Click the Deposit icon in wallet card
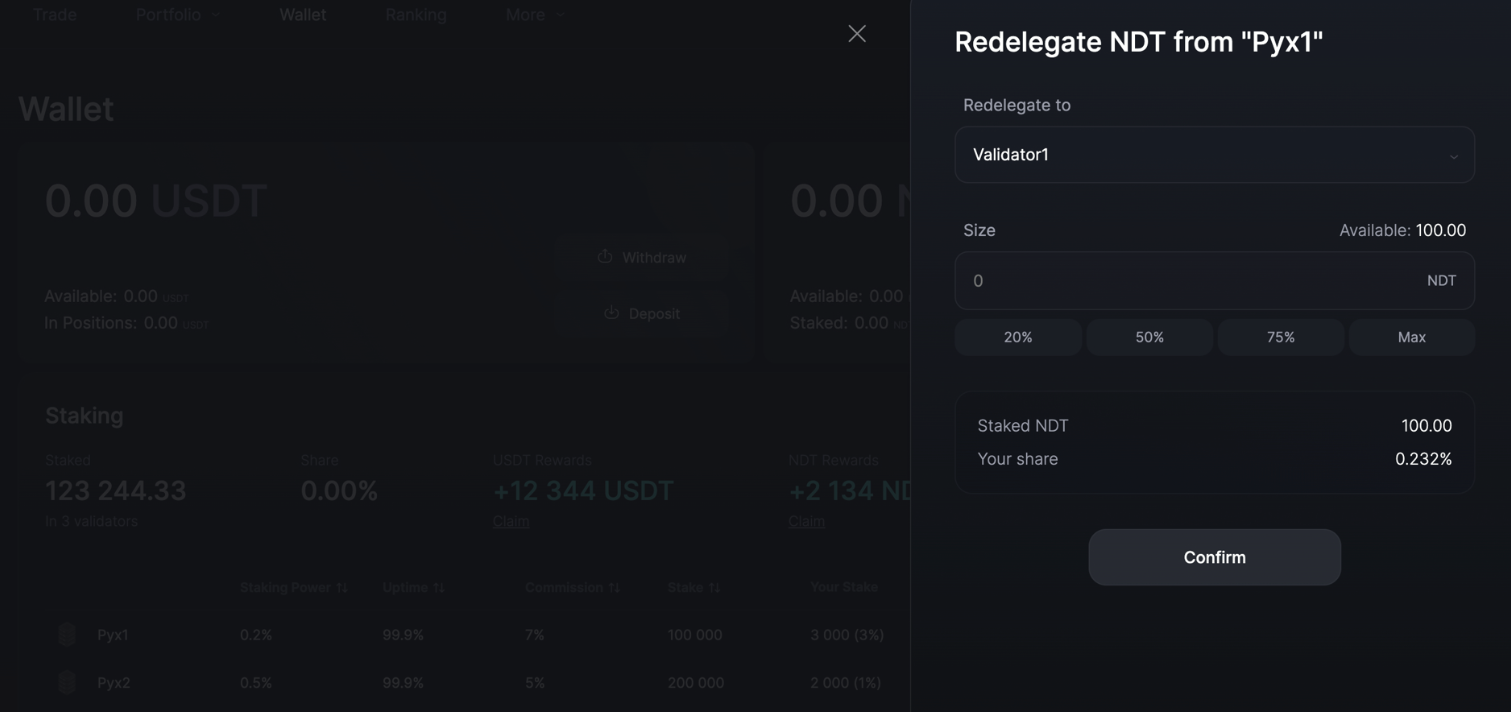The height and width of the screenshot is (712, 1511). [x=611, y=313]
